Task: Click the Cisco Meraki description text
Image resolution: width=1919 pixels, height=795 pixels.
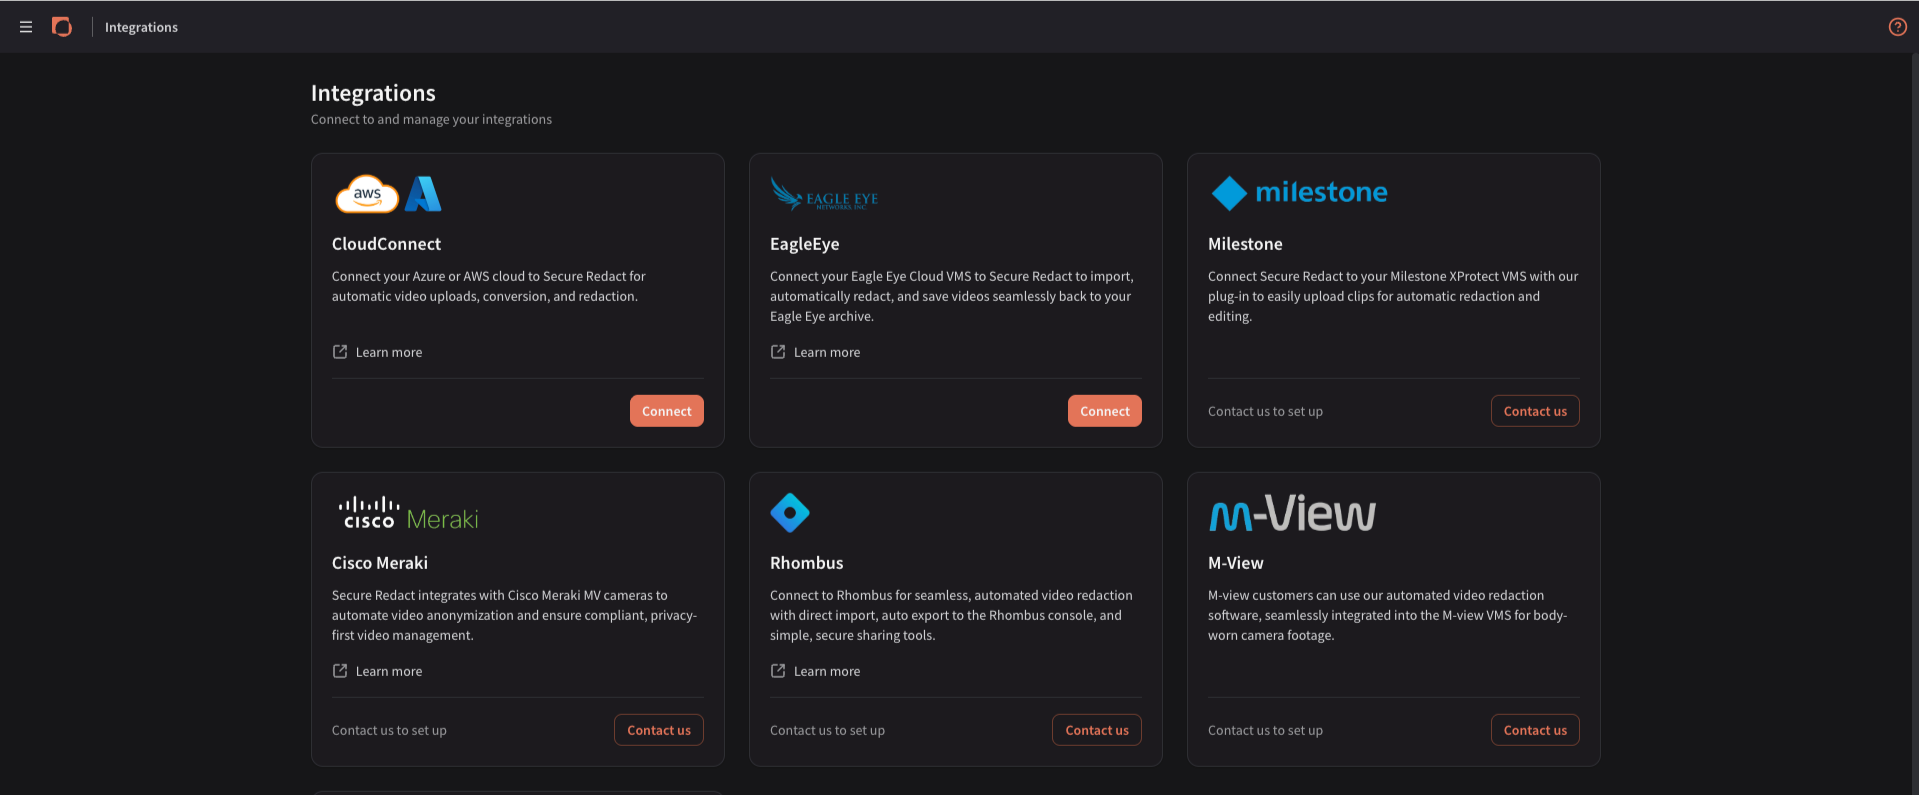Action: point(514,615)
